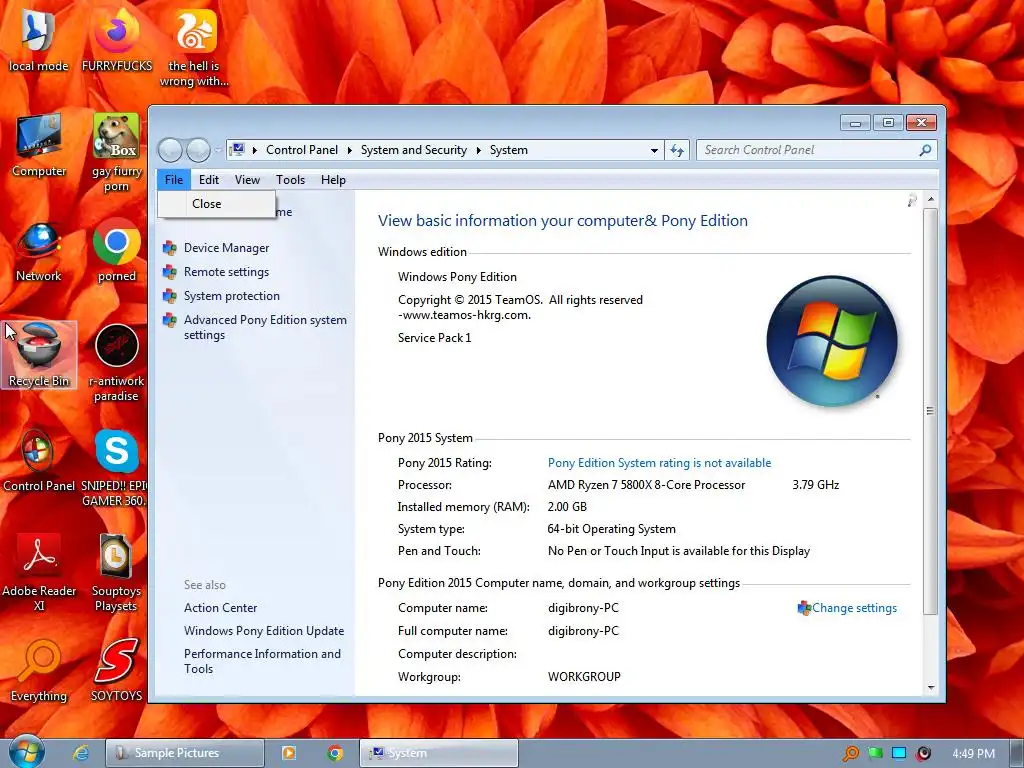The image size is (1024, 768).
Task: Launch the Chrome shortcut labeled porned
Action: tap(116, 251)
